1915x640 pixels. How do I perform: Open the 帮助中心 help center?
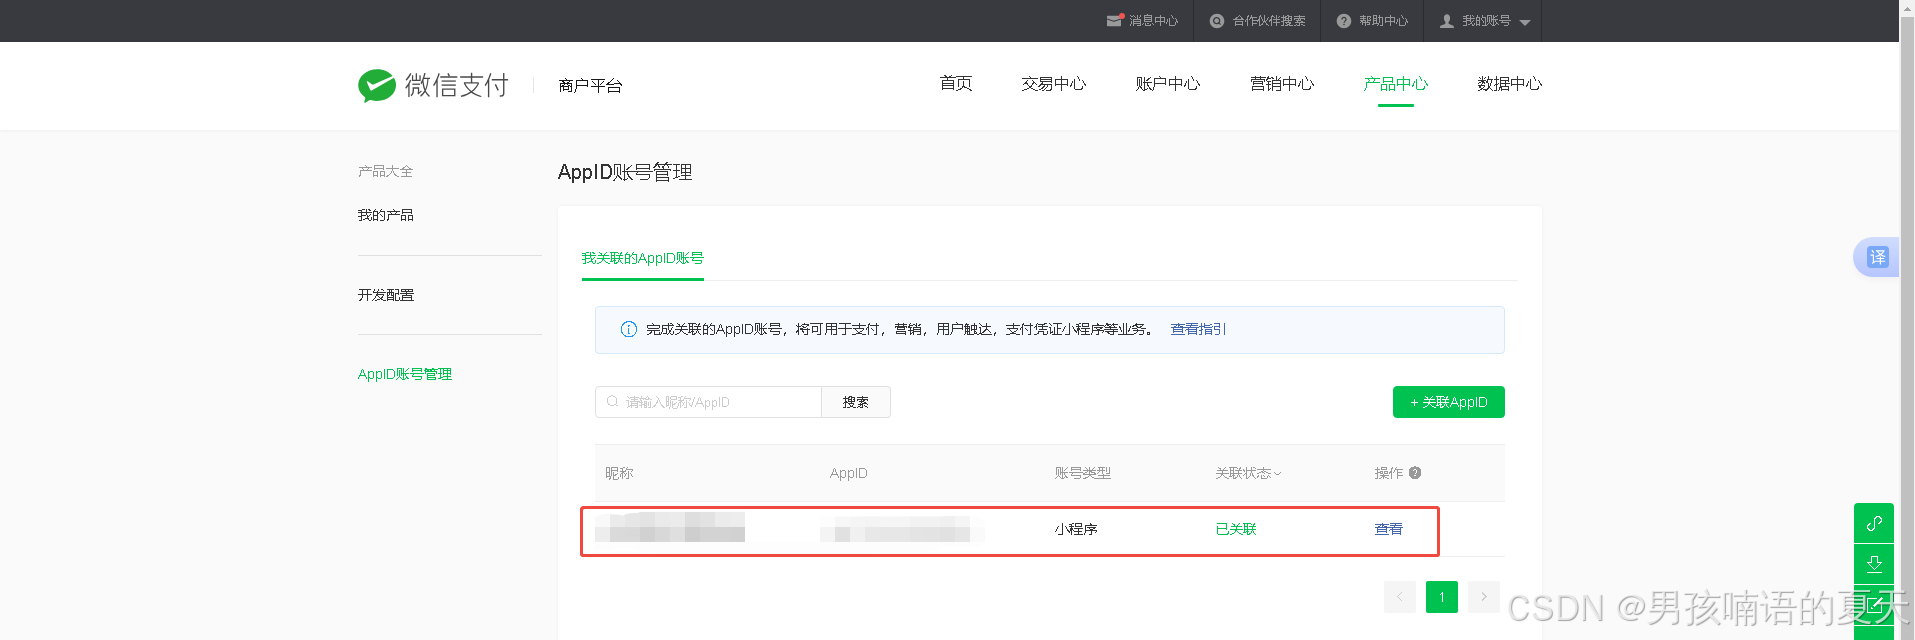tap(1372, 21)
